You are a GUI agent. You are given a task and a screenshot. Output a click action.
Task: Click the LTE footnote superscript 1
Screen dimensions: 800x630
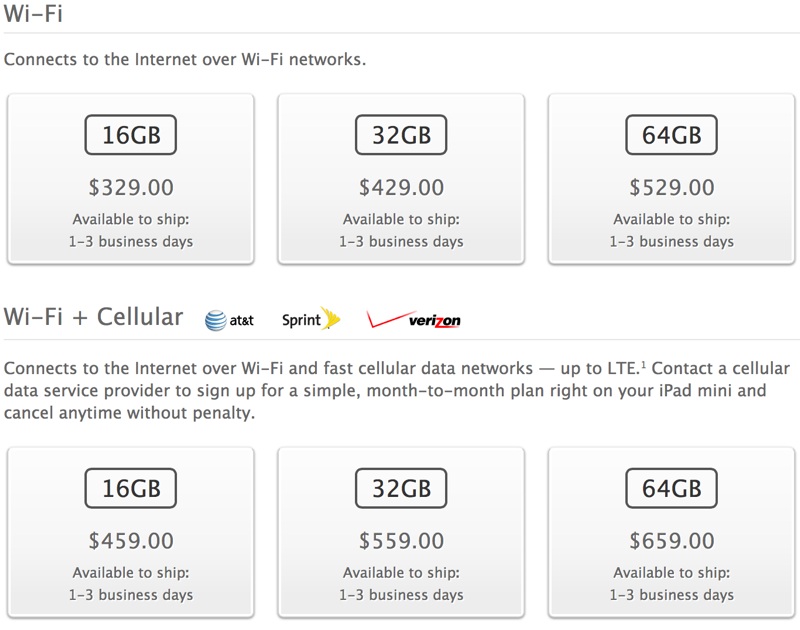(x=643, y=364)
